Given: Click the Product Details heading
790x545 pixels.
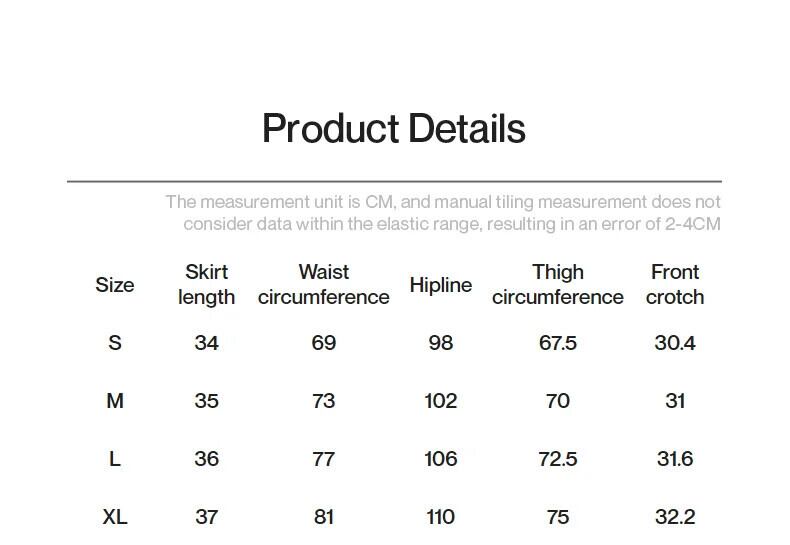Looking at the screenshot, I should pyautogui.click(x=393, y=129).
